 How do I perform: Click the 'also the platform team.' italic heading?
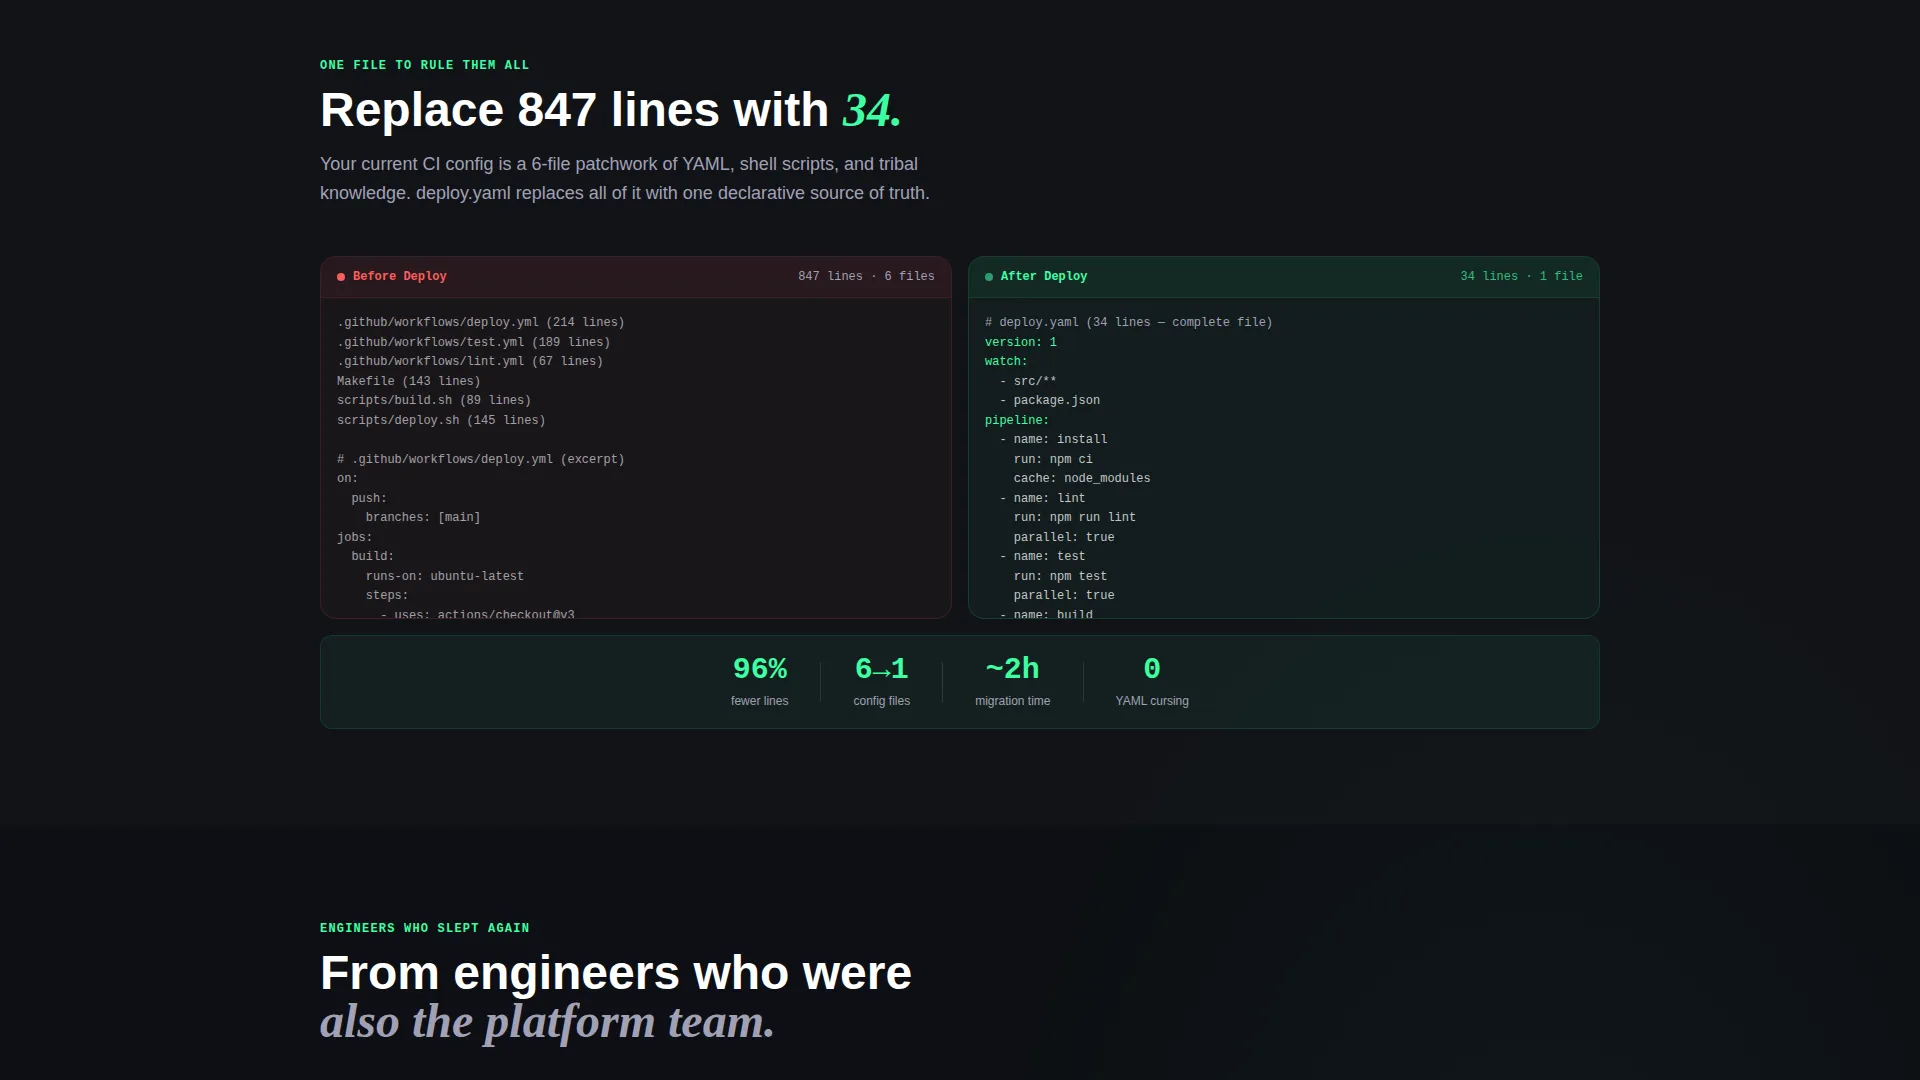tap(548, 1022)
